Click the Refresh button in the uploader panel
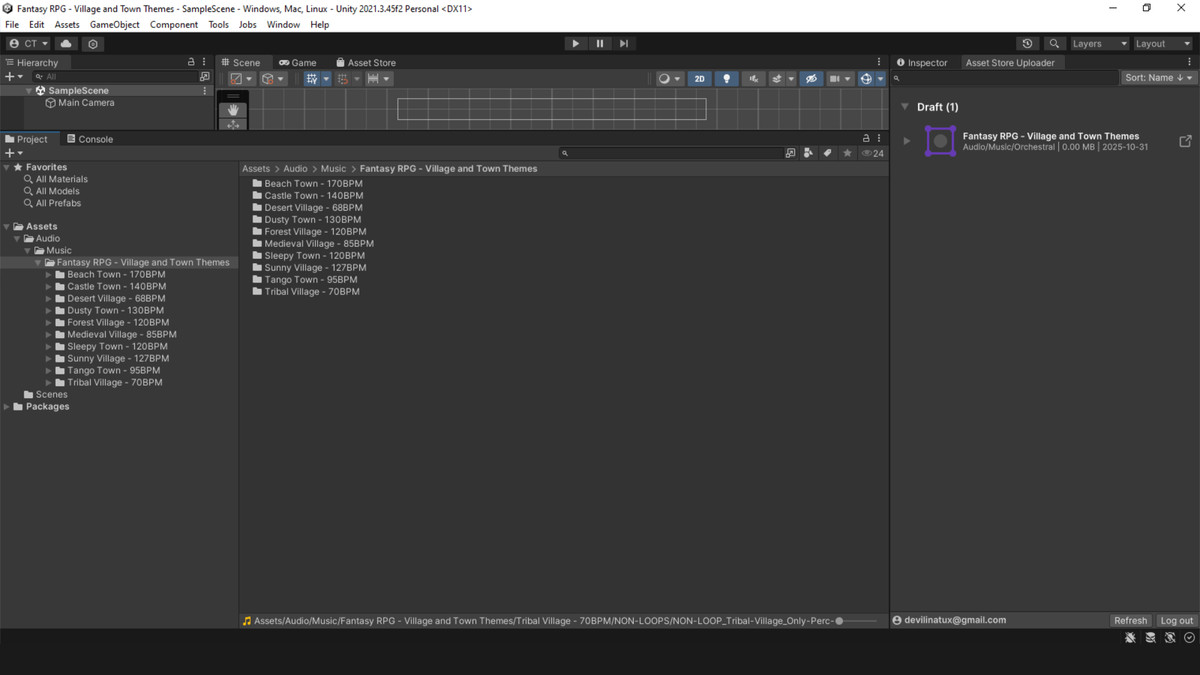 pos(1130,620)
